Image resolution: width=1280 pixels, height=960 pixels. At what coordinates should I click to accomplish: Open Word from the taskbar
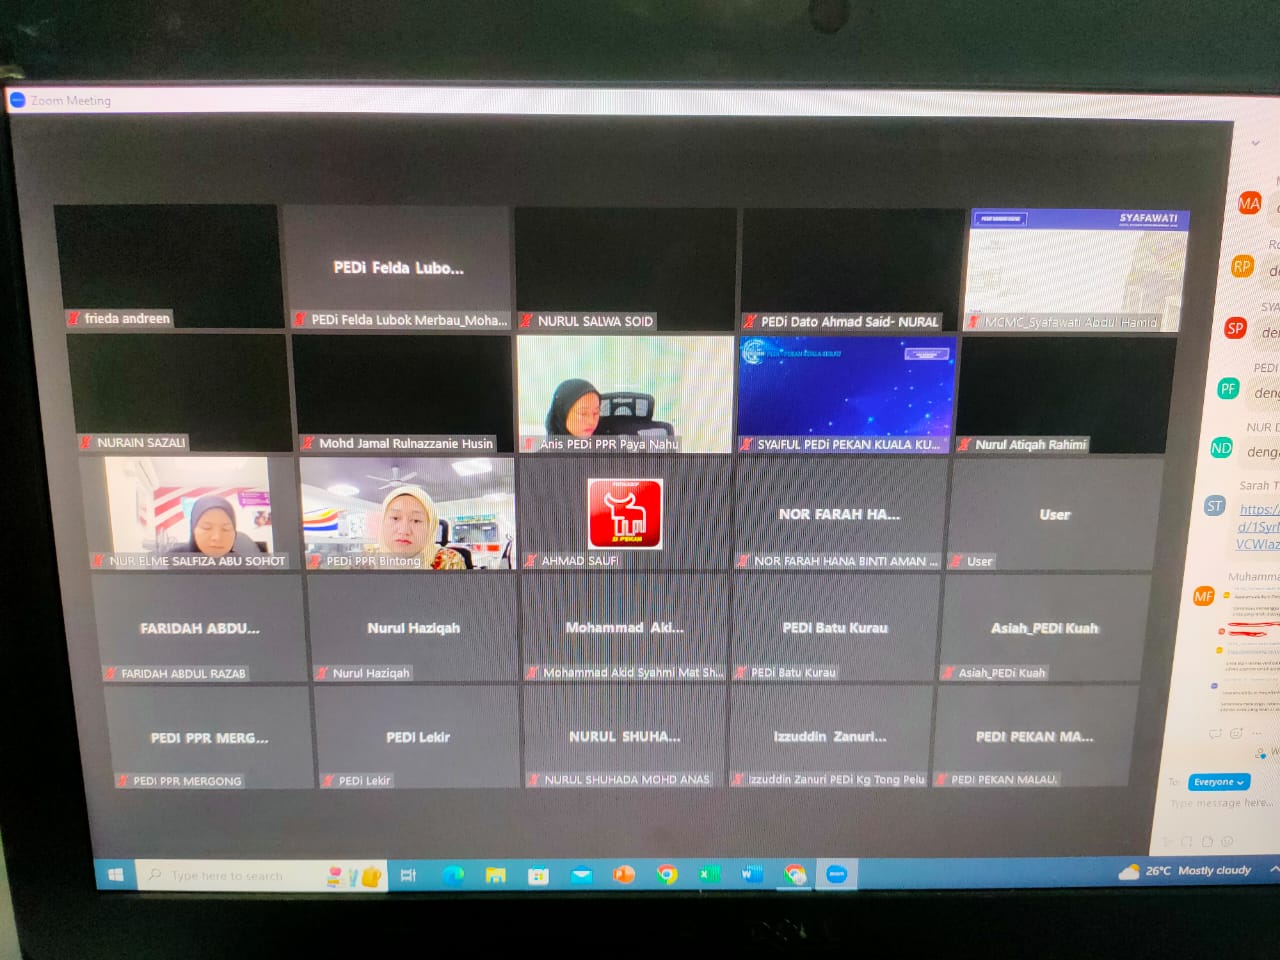click(752, 874)
